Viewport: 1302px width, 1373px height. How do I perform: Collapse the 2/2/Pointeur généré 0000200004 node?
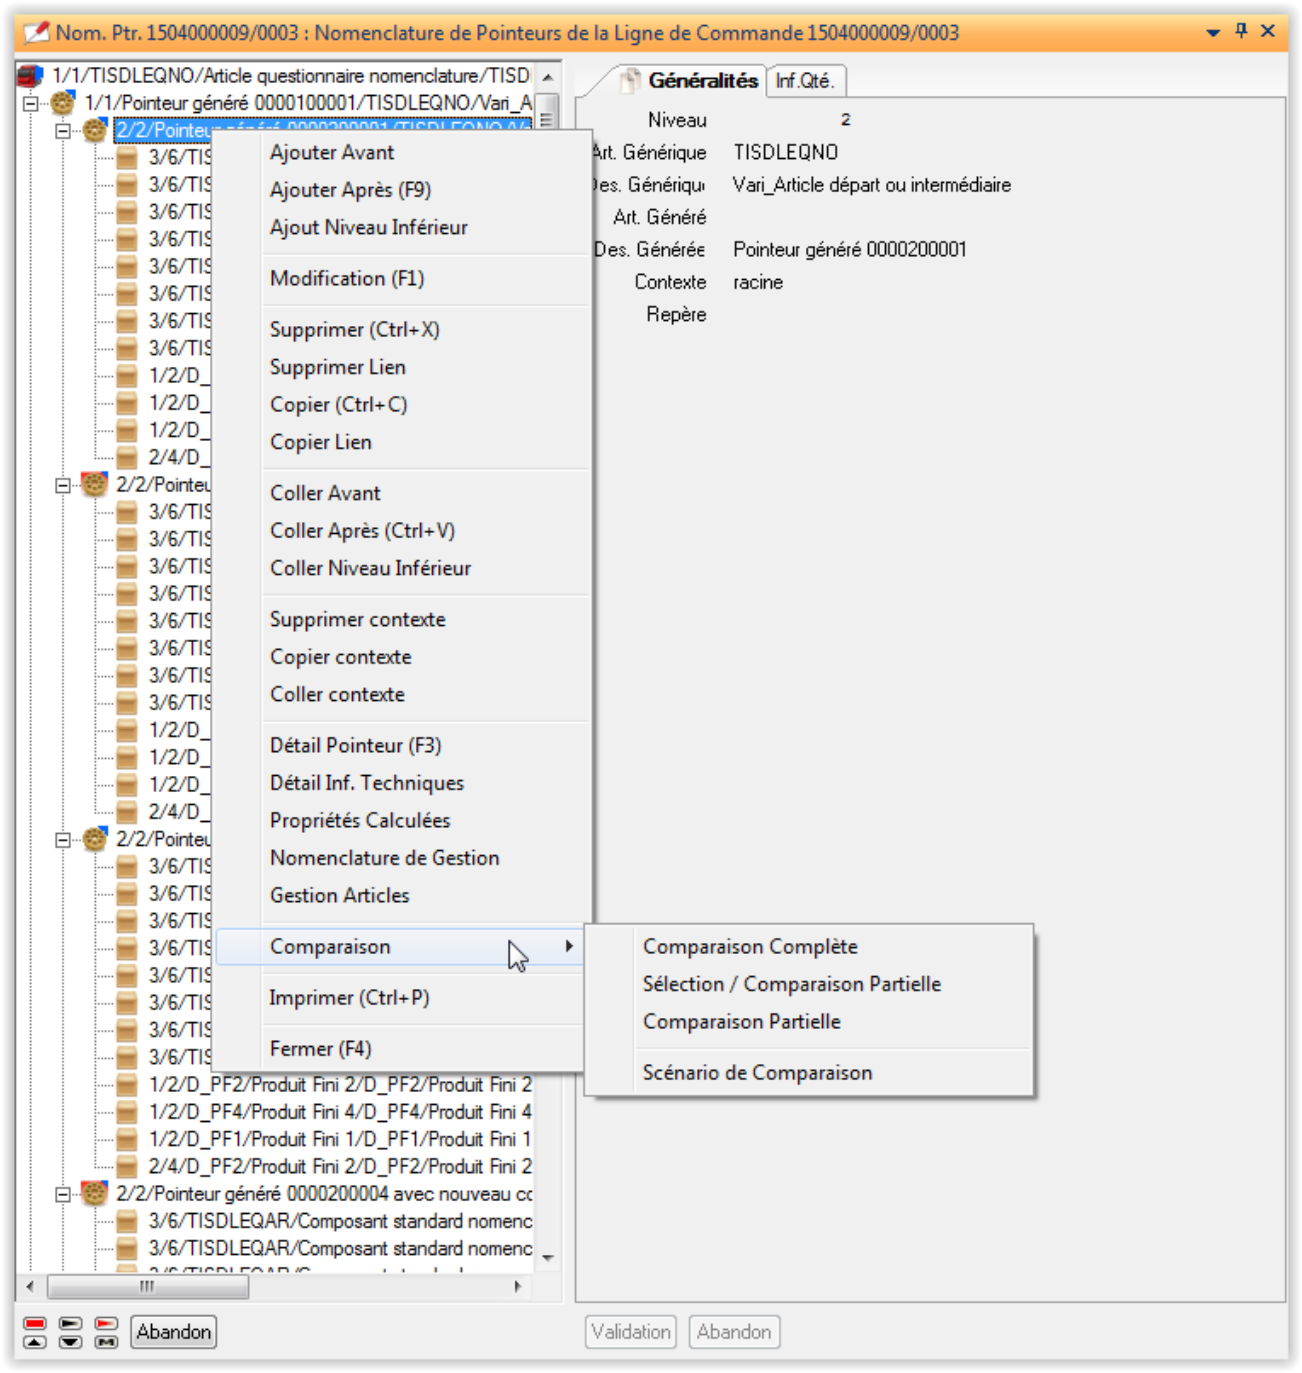tap(63, 1194)
